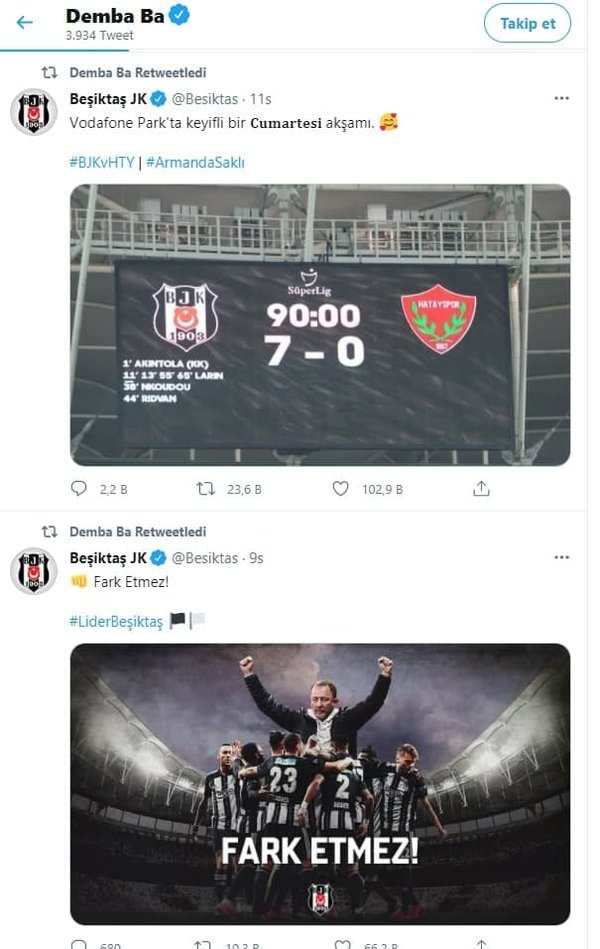The height and width of the screenshot is (949, 600).
Task: Click the Takip et follow button
Action: pyautogui.click(x=527, y=23)
